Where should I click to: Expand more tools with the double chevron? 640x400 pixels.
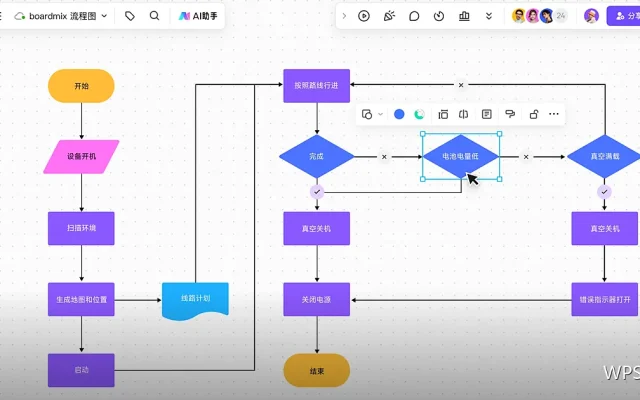point(489,16)
